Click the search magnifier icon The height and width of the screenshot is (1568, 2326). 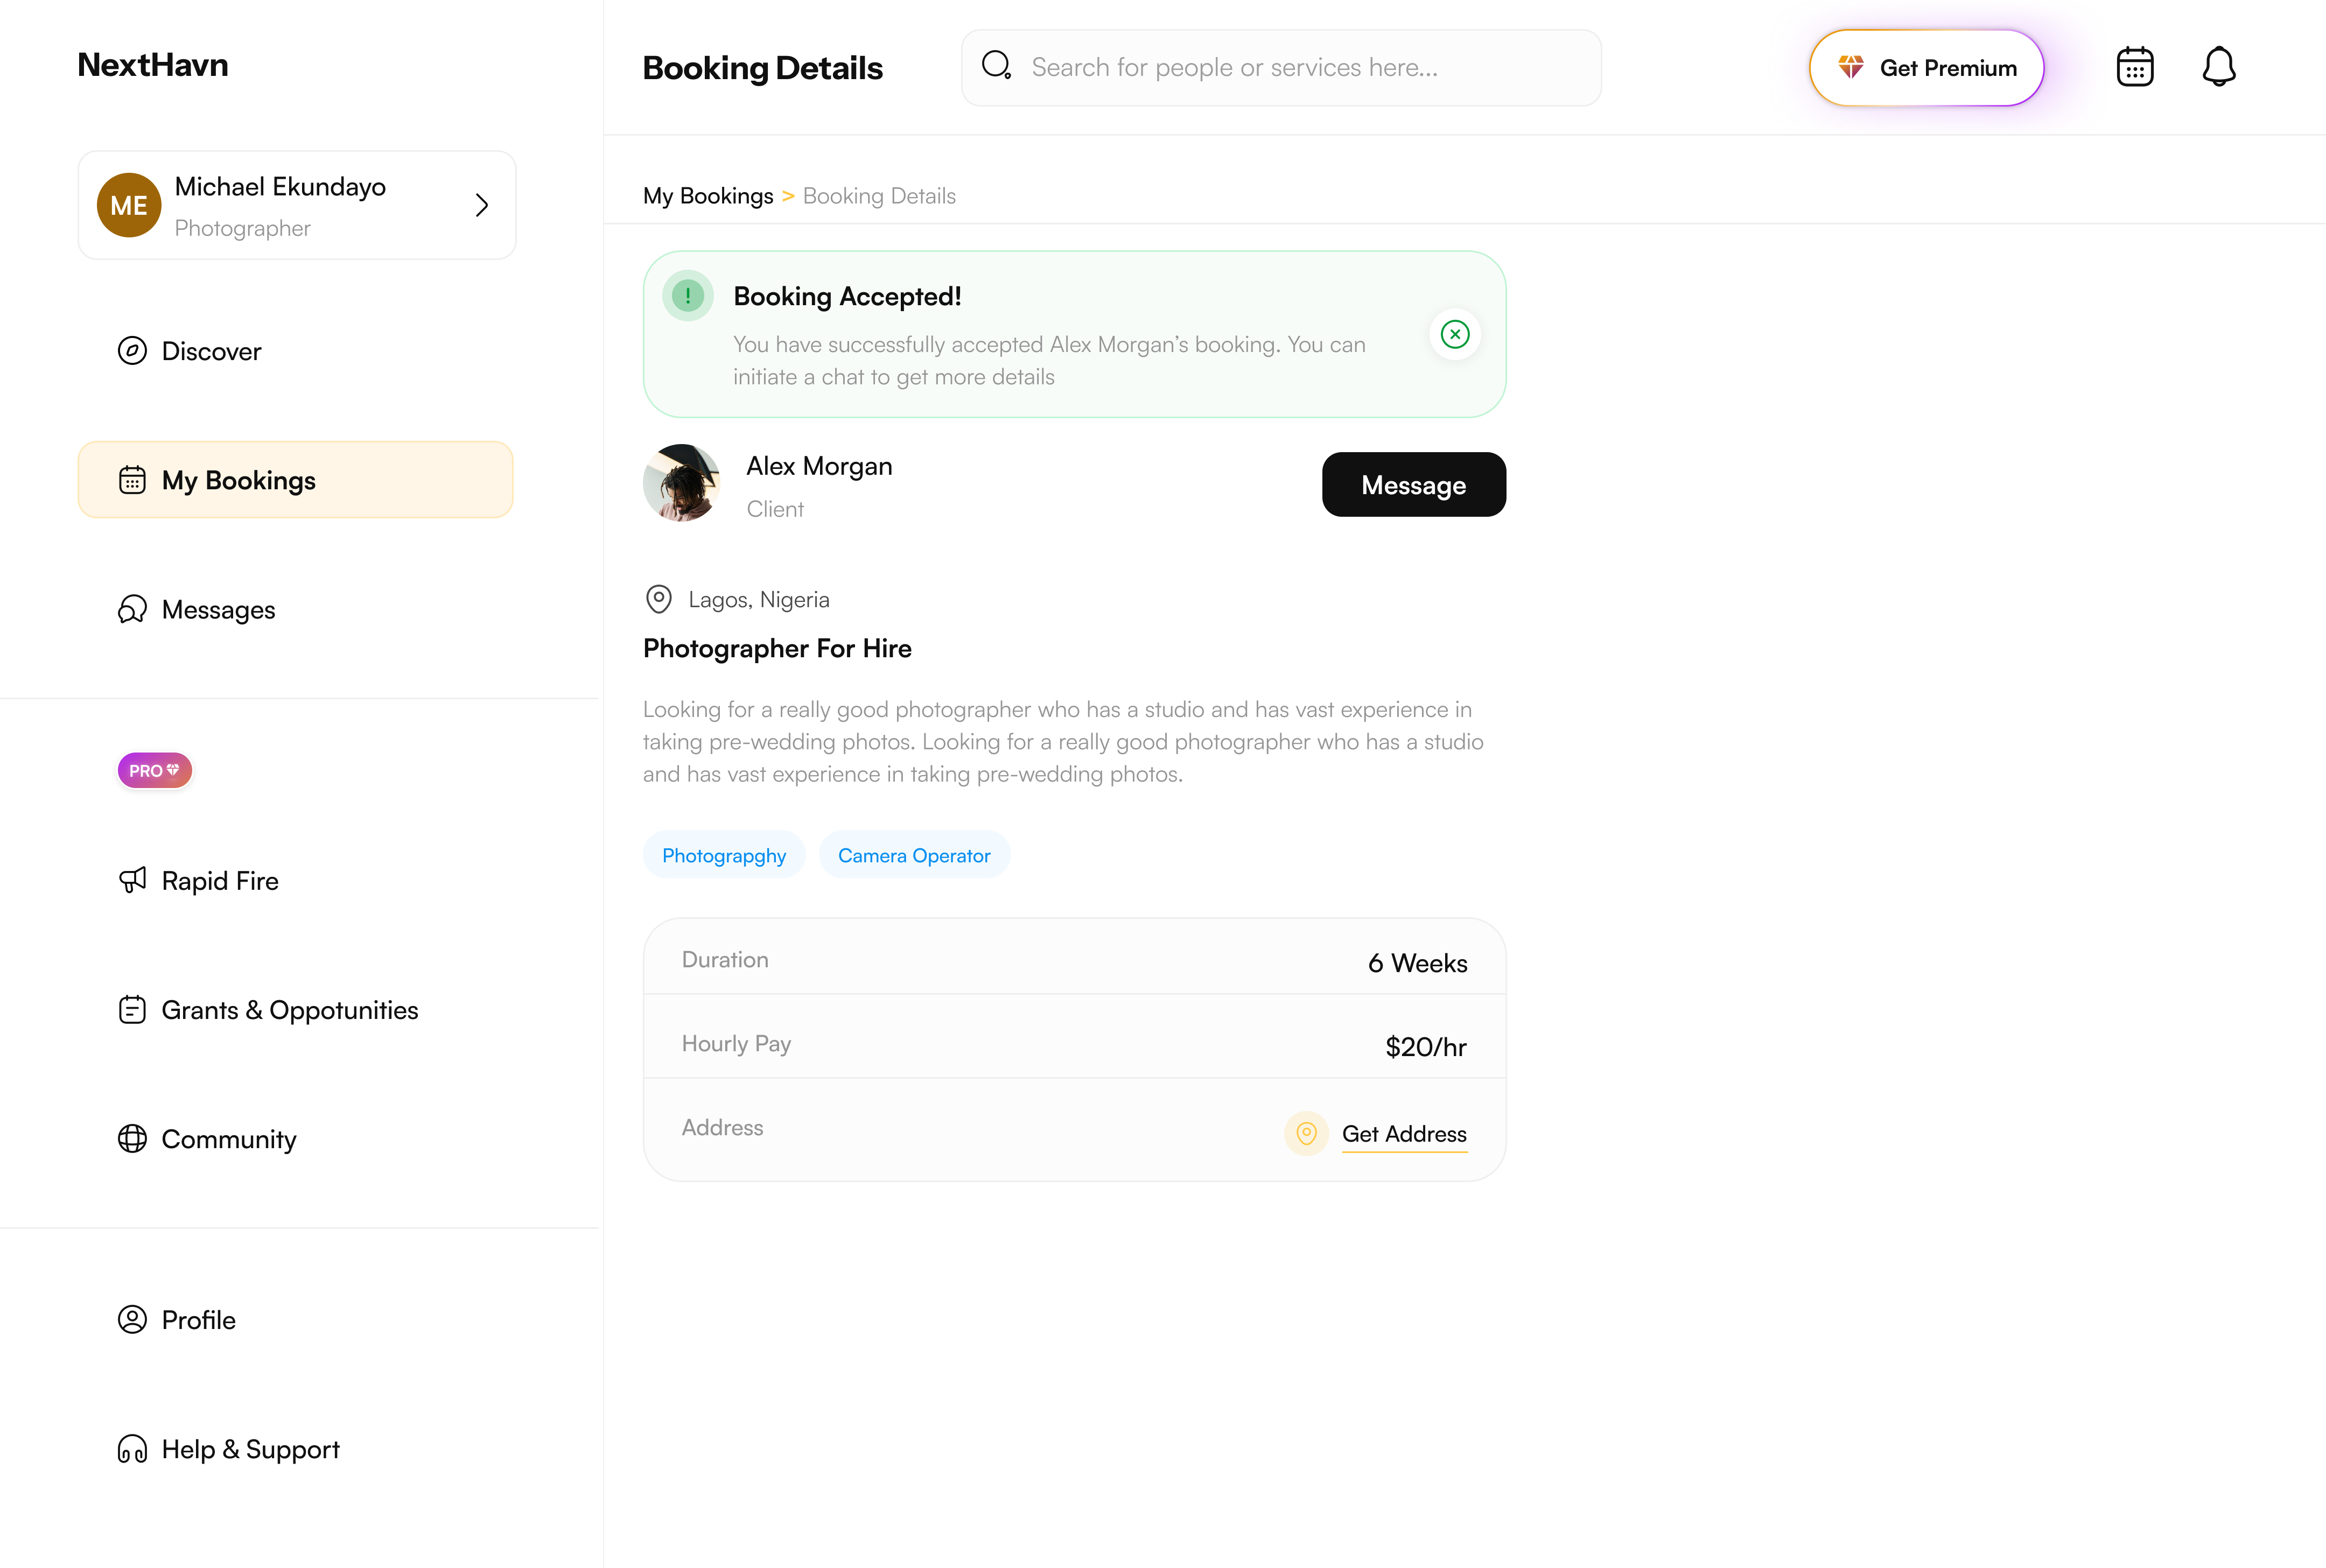tap(997, 66)
